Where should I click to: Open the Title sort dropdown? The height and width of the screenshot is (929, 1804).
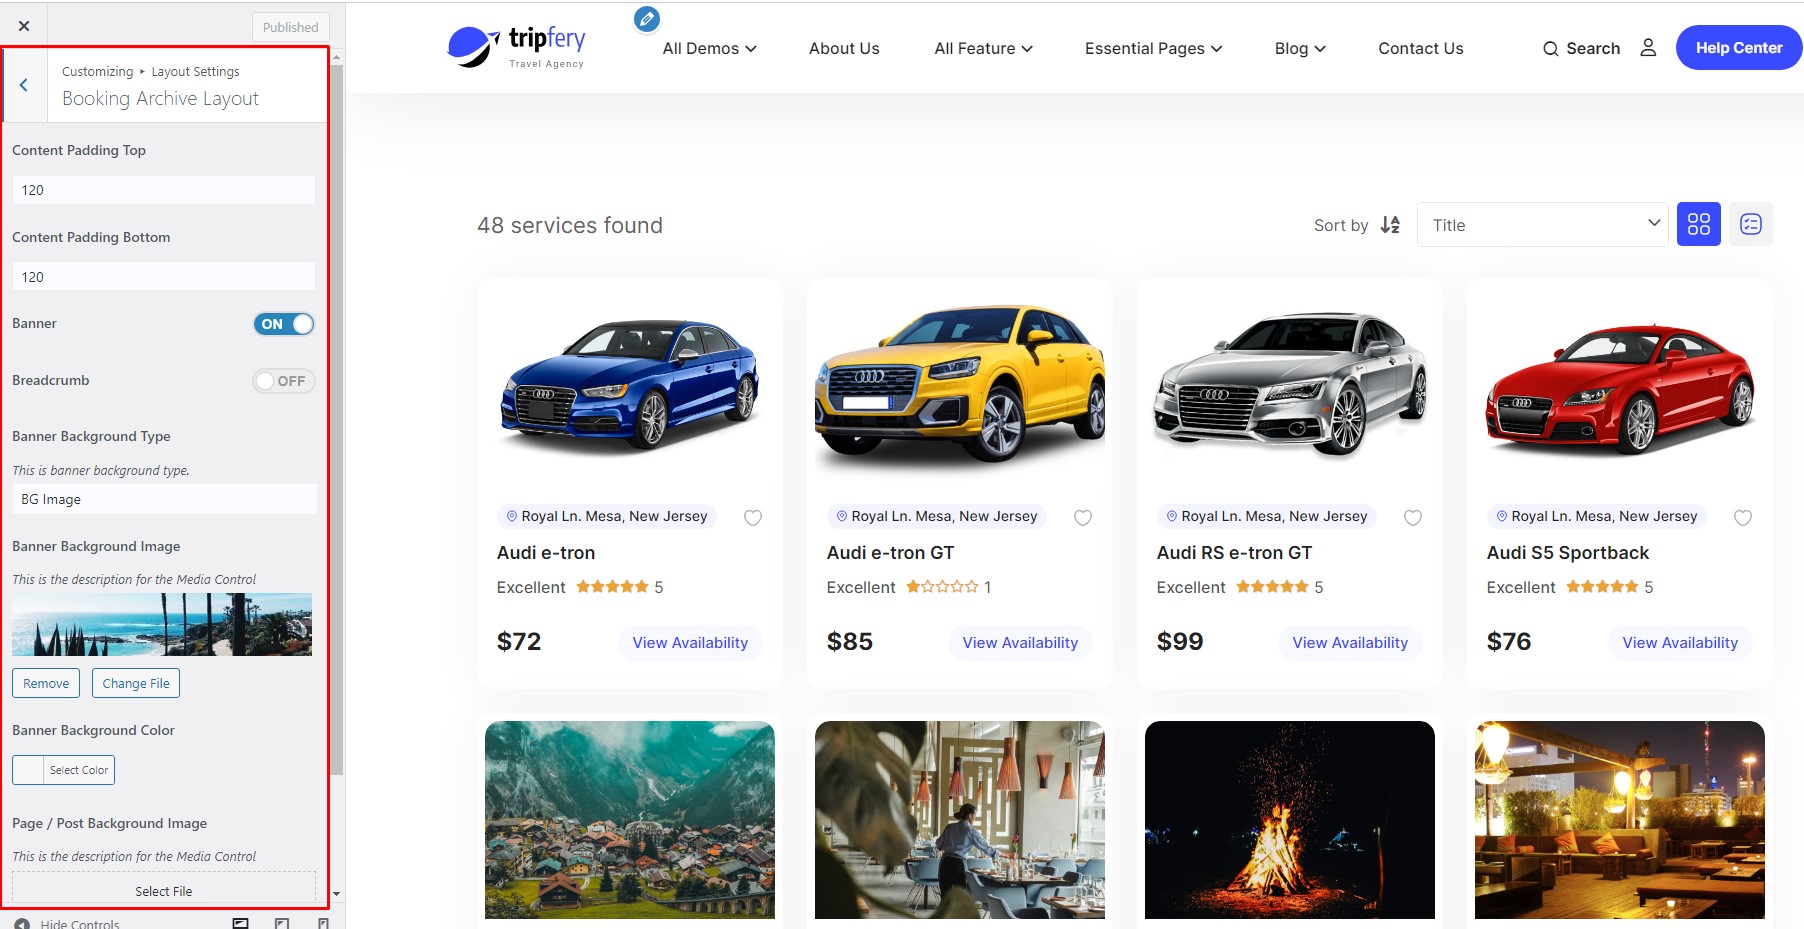click(x=1543, y=225)
